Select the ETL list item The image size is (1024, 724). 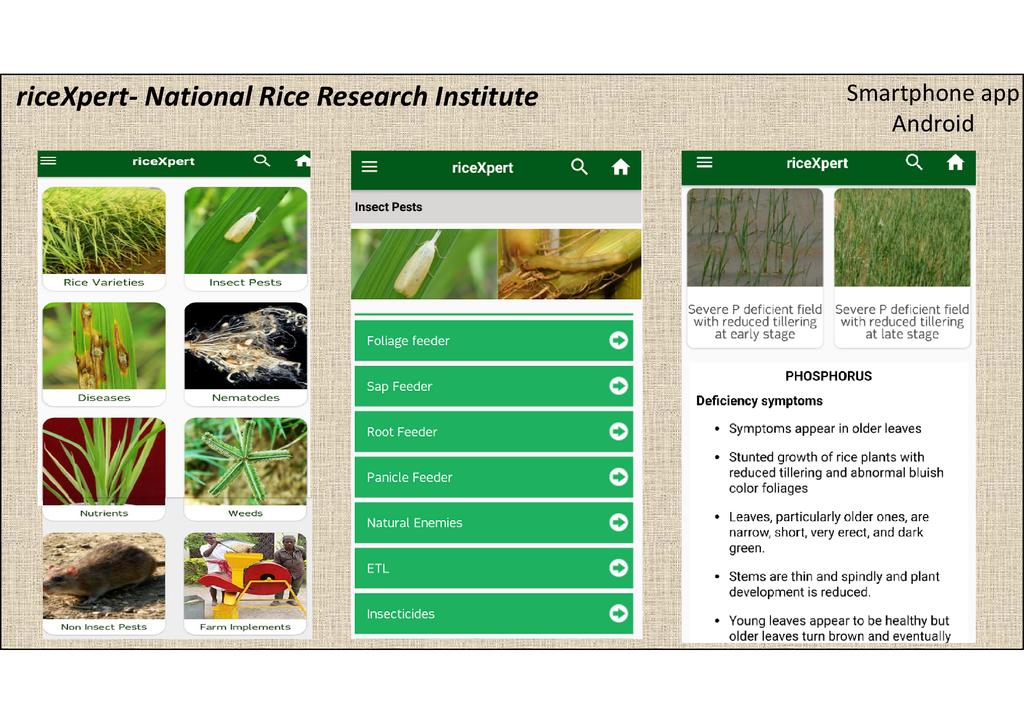click(493, 568)
